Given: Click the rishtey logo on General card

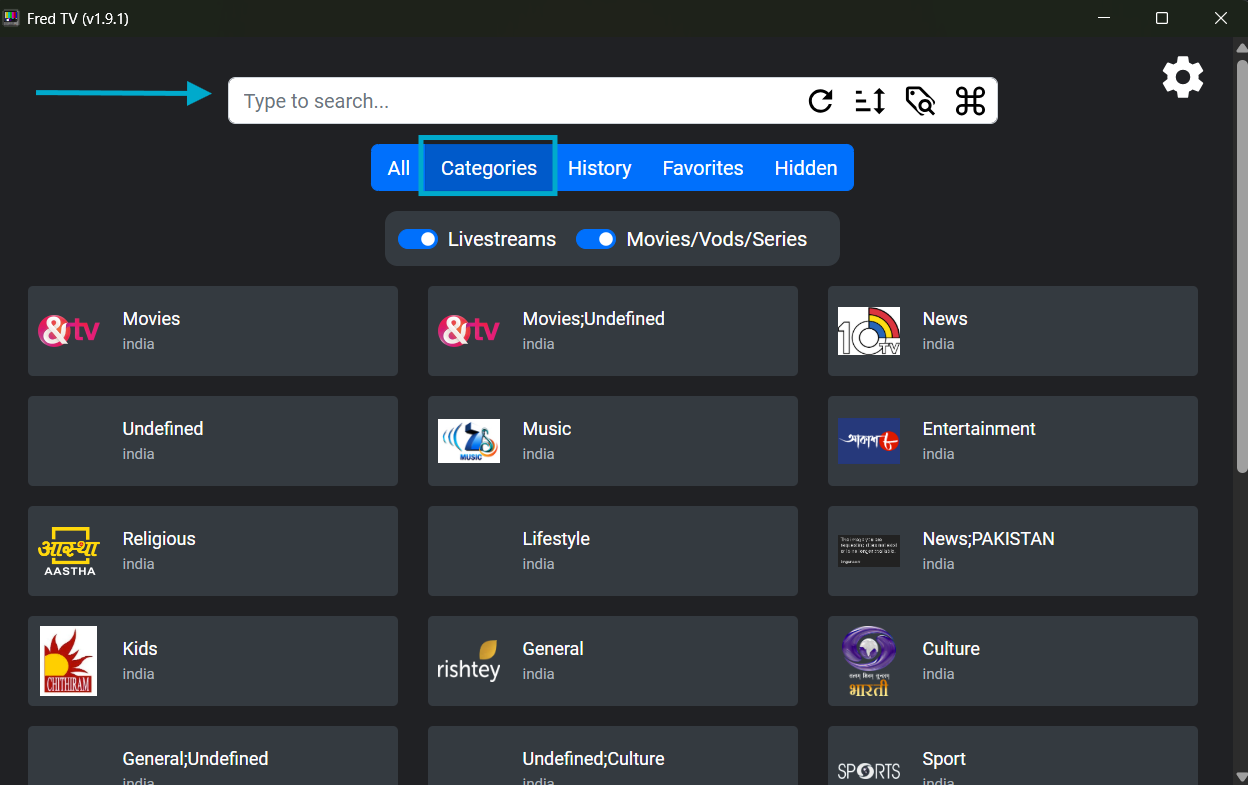Looking at the screenshot, I should [469, 661].
